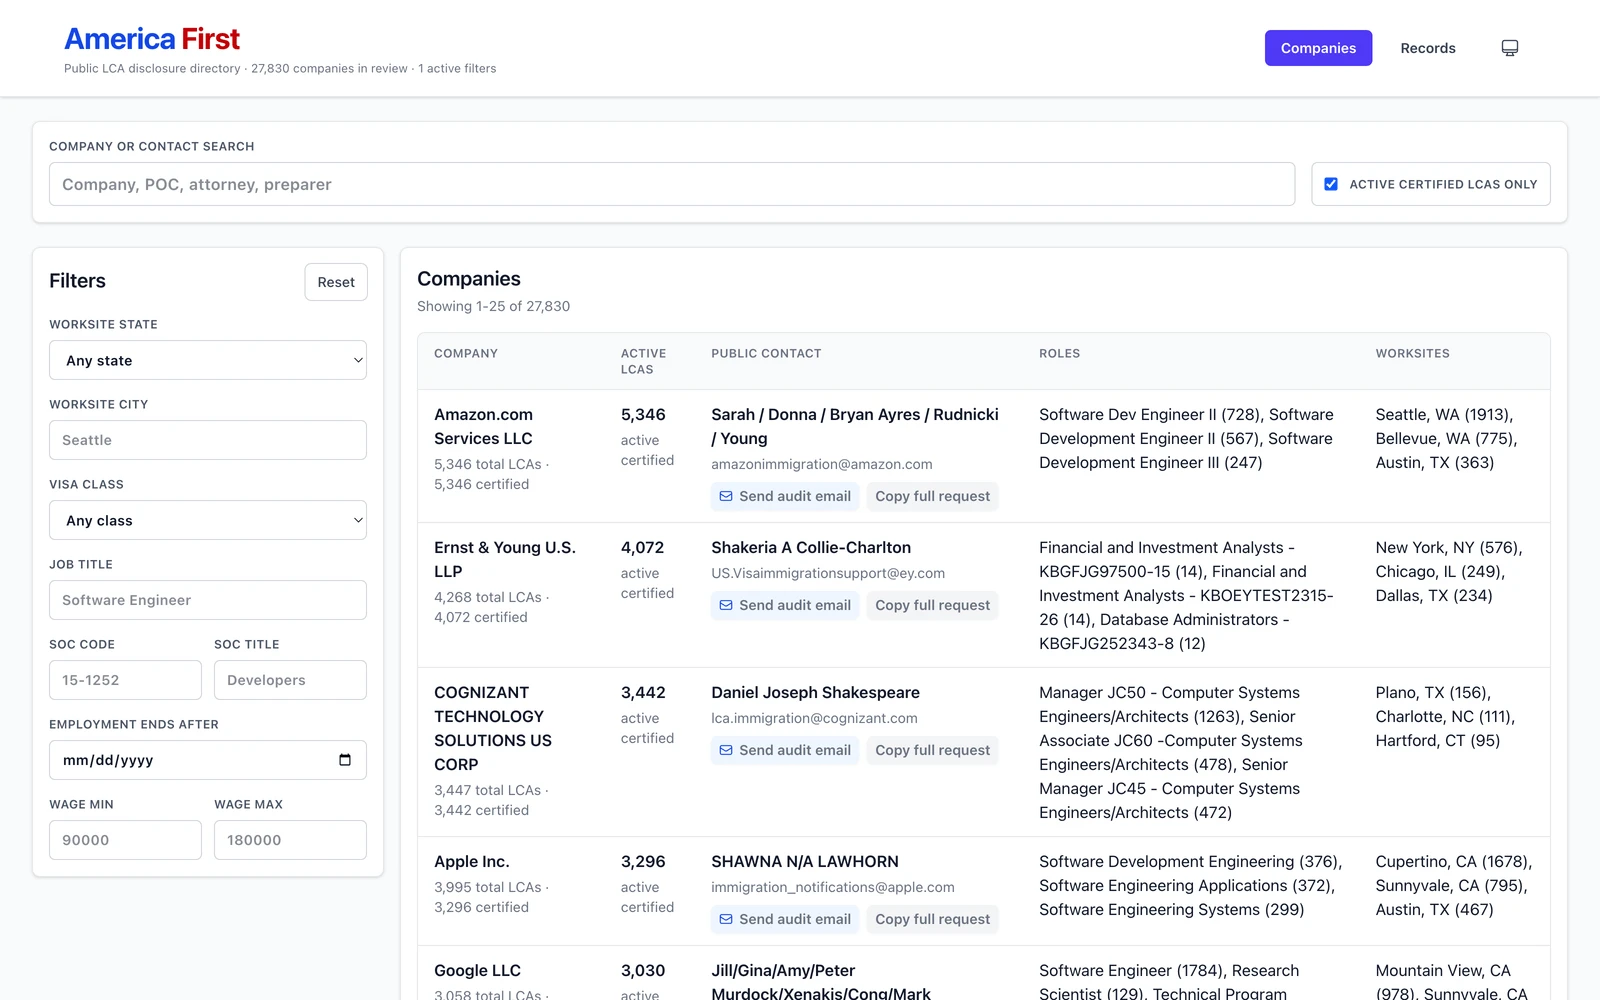
Task: Open the Records tab
Action: tap(1428, 48)
